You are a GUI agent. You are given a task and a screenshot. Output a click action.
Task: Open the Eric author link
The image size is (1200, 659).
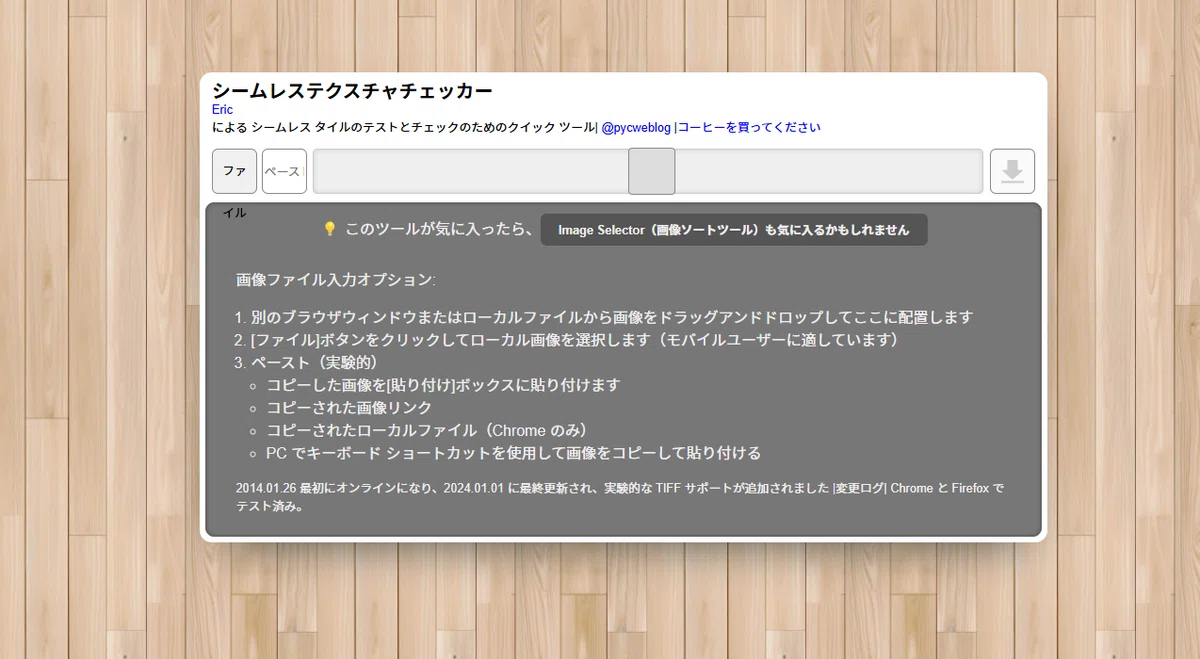point(222,109)
